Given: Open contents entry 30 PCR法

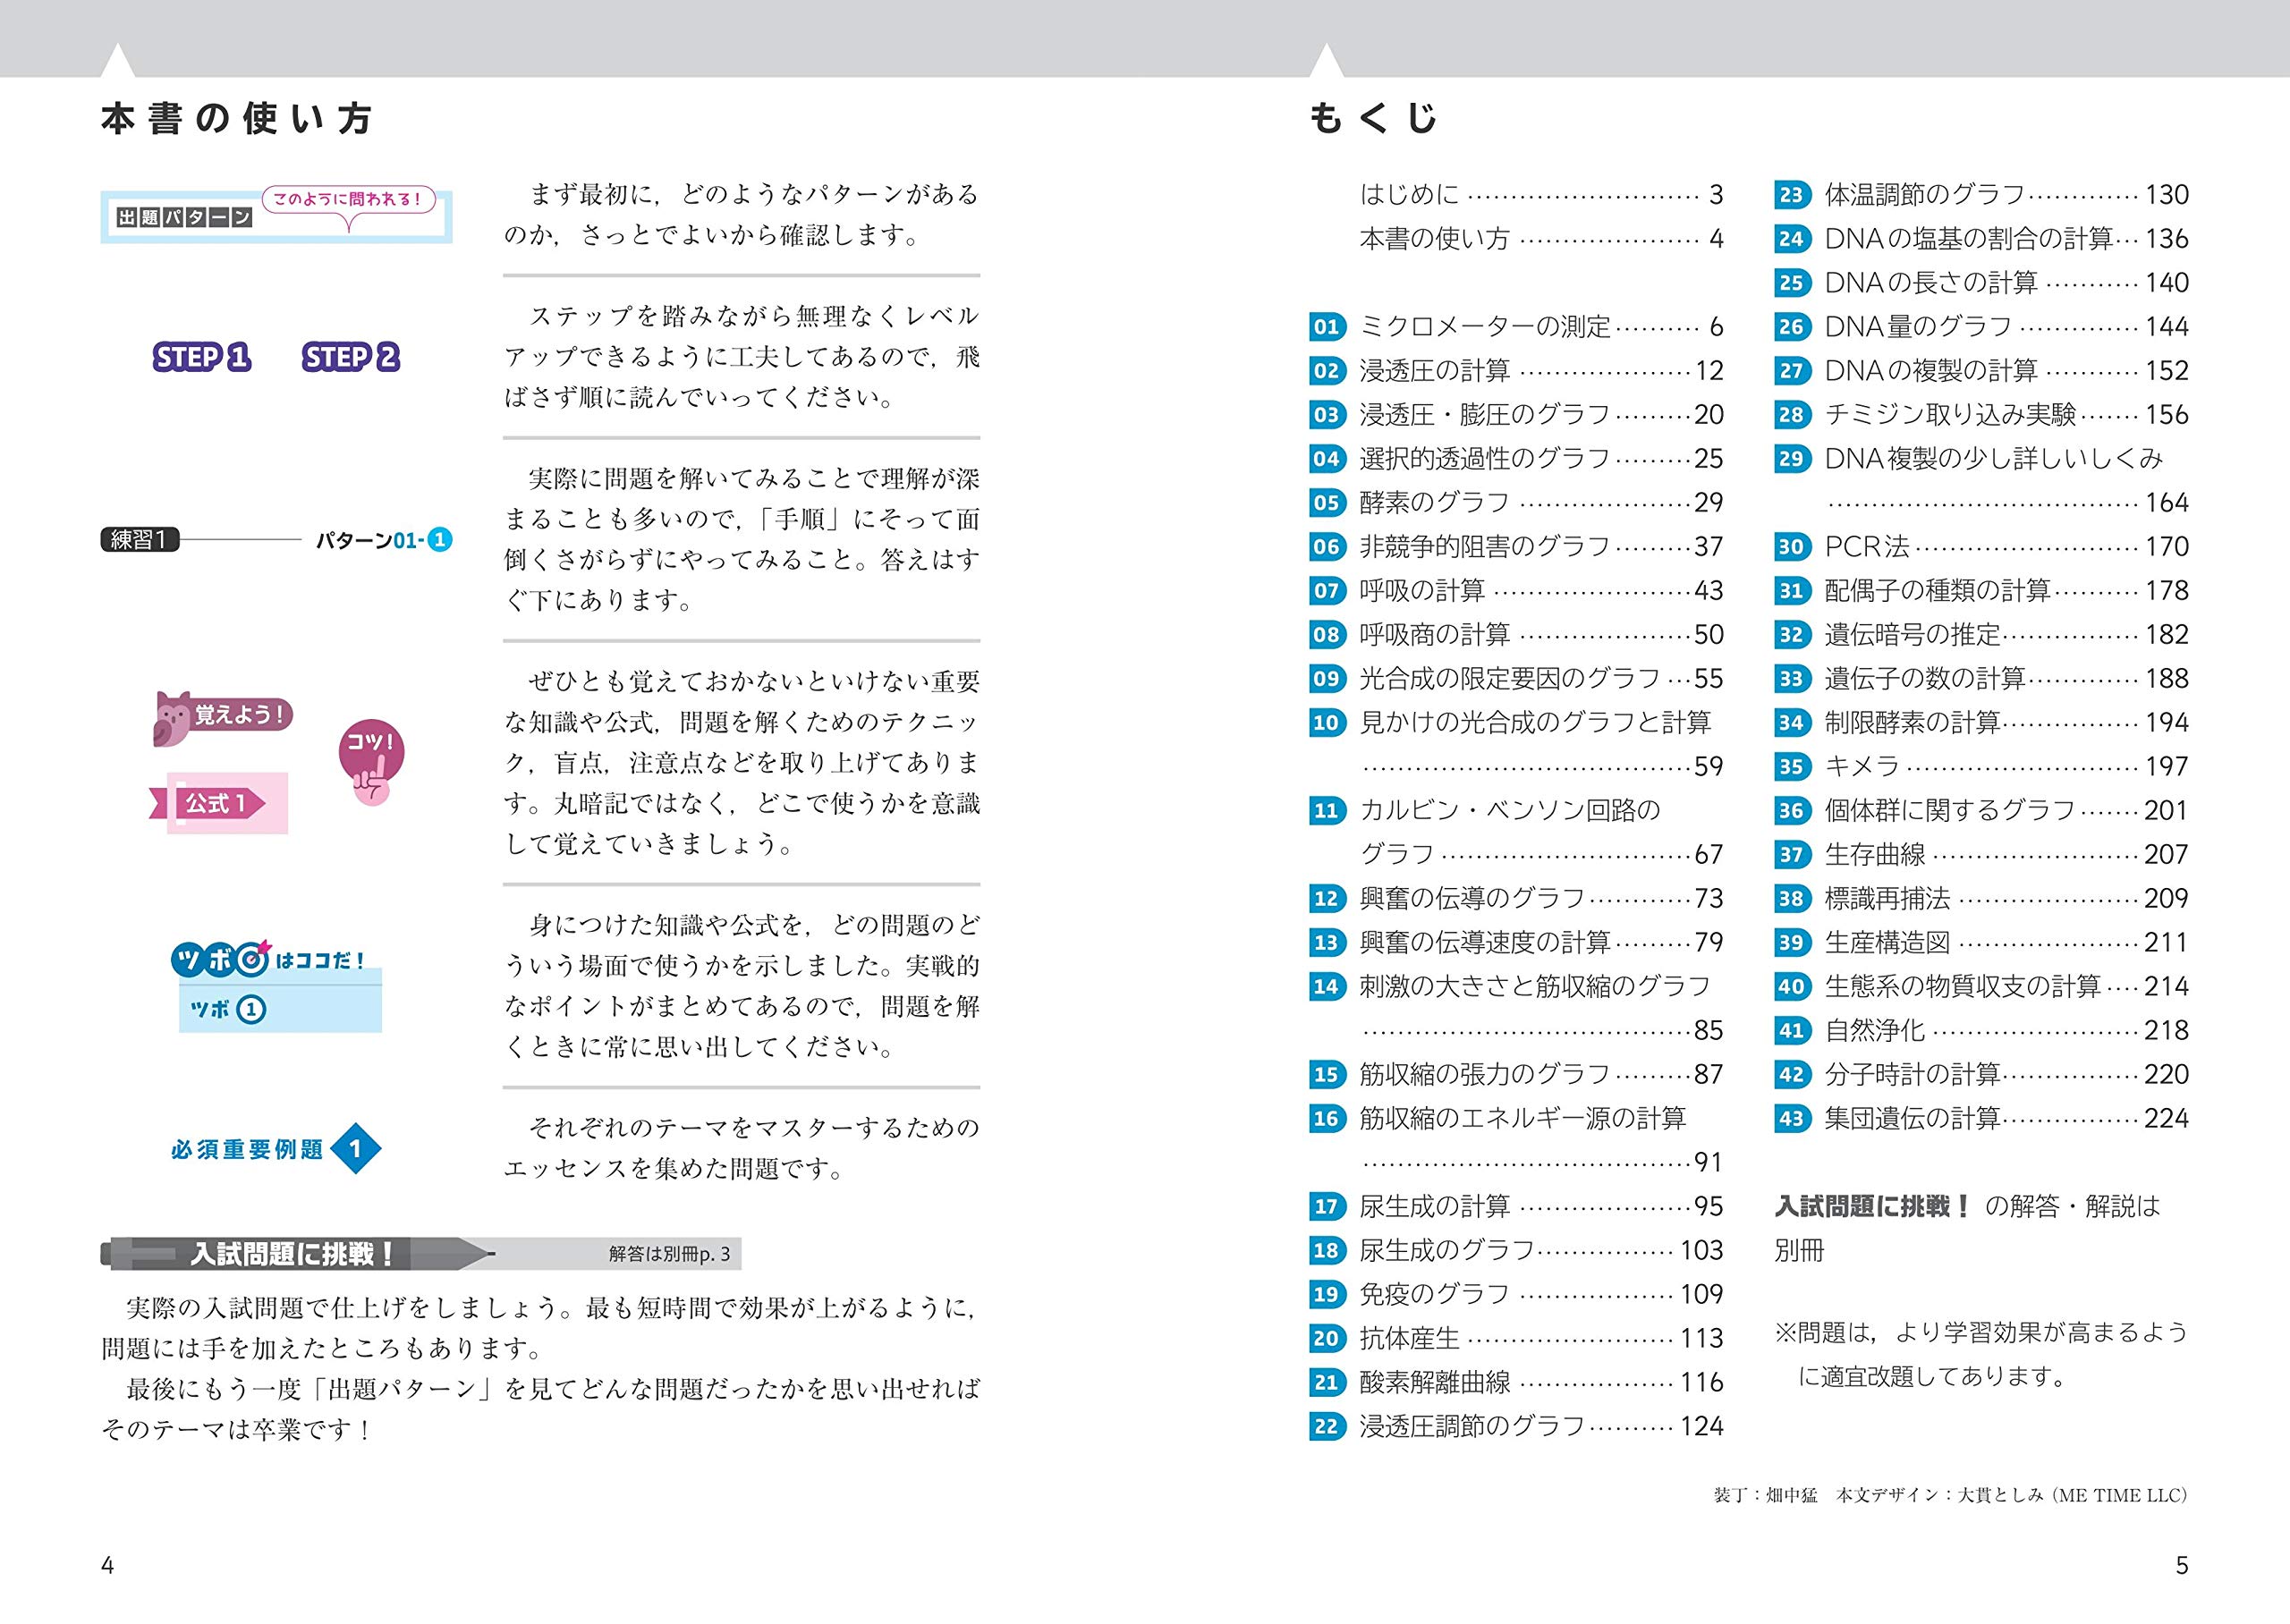Looking at the screenshot, I should click(x=1982, y=546).
